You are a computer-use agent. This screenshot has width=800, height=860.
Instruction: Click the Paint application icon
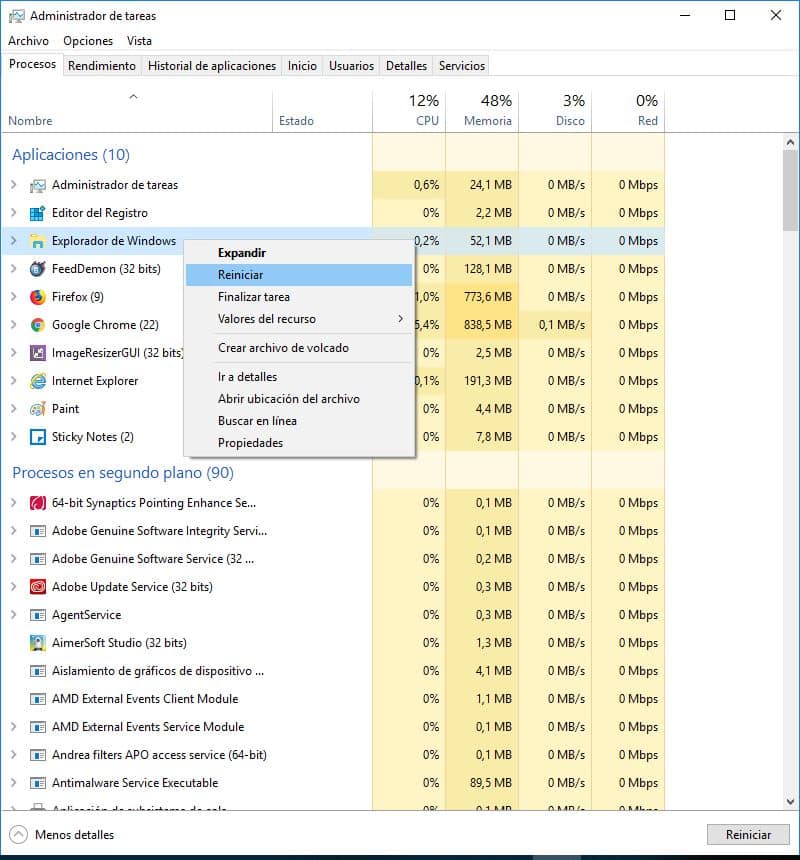(38, 409)
